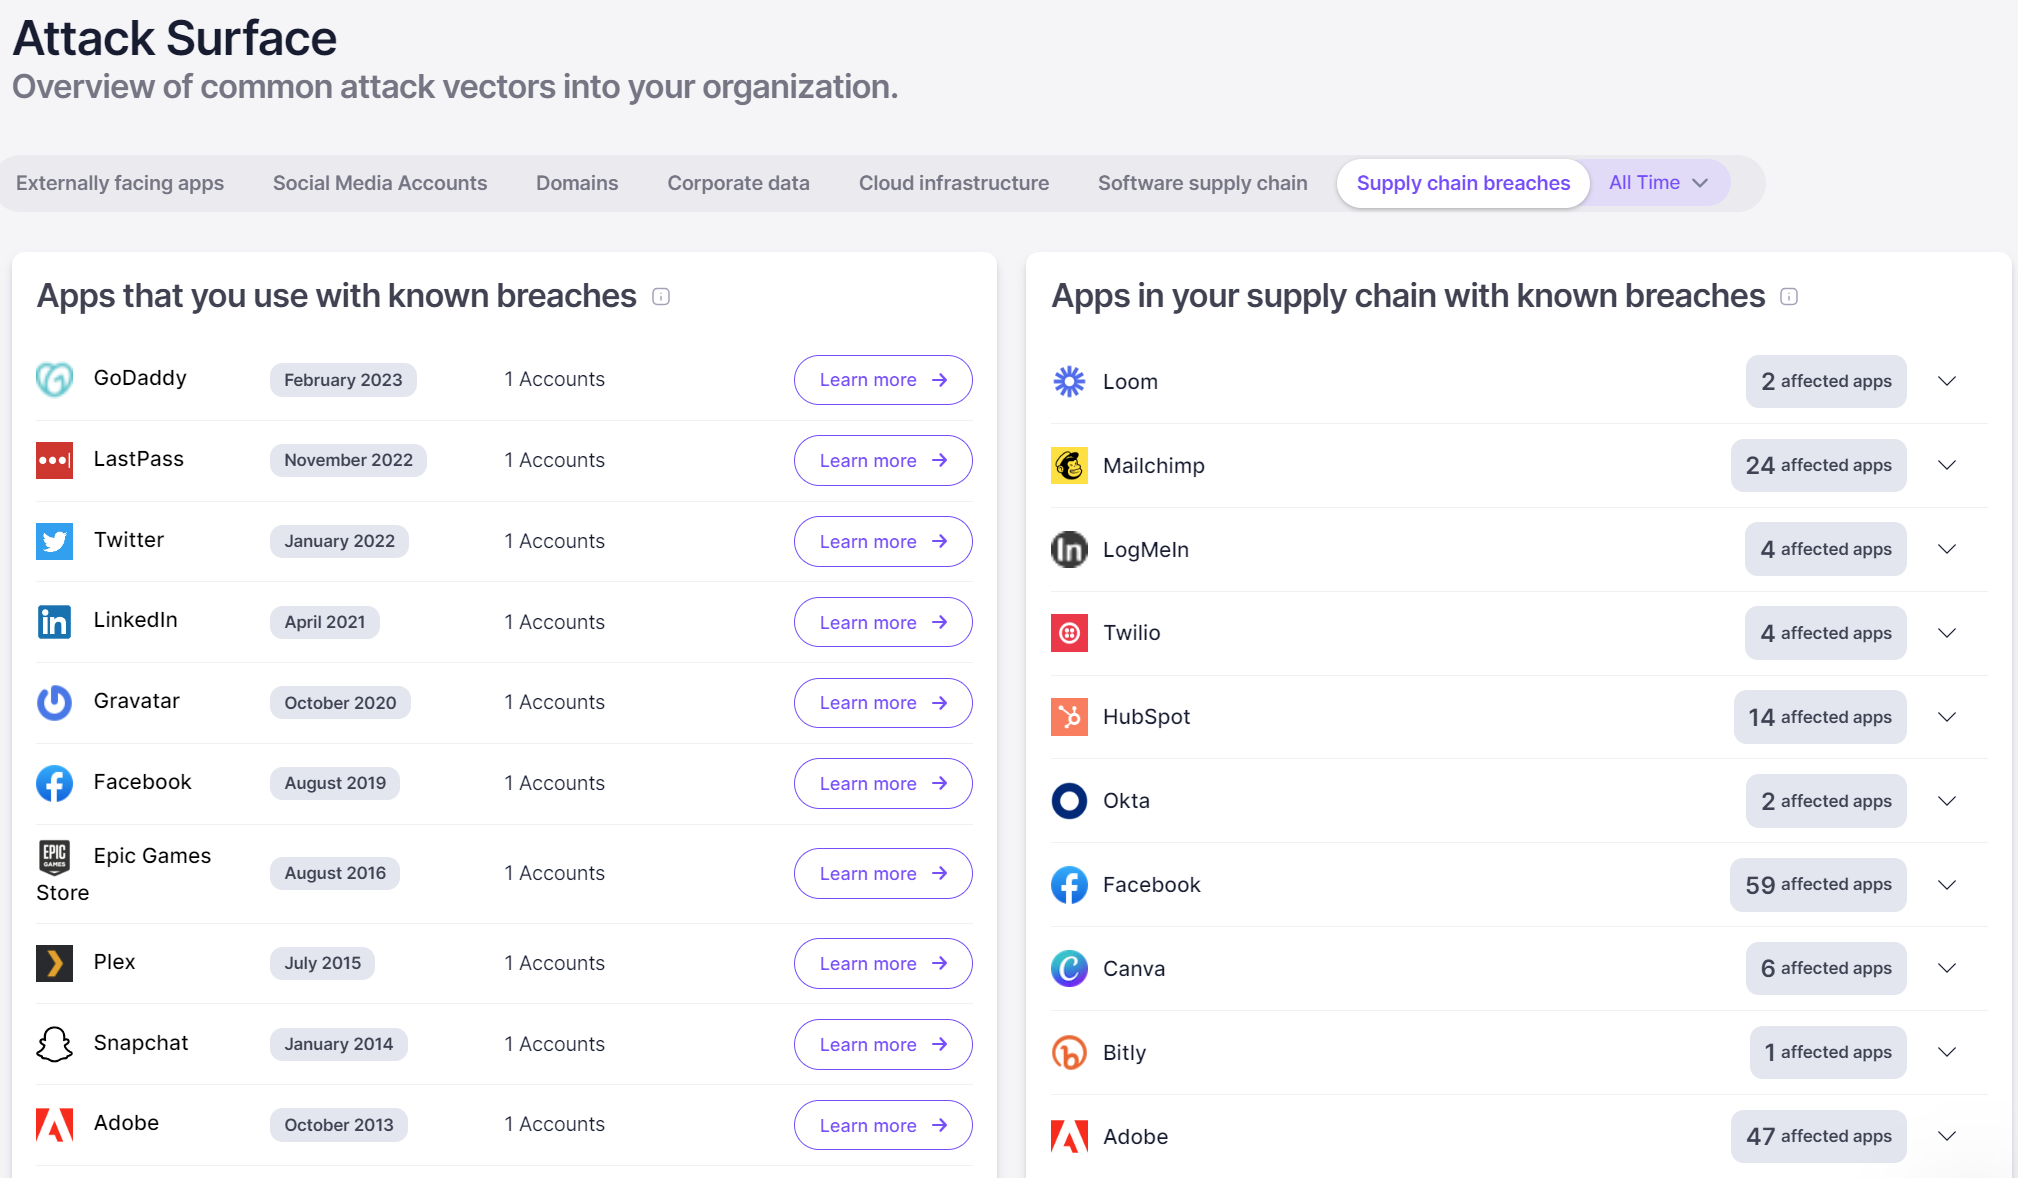Expand the Loom row chevron
2018x1178 pixels.
pyautogui.click(x=1947, y=381)
